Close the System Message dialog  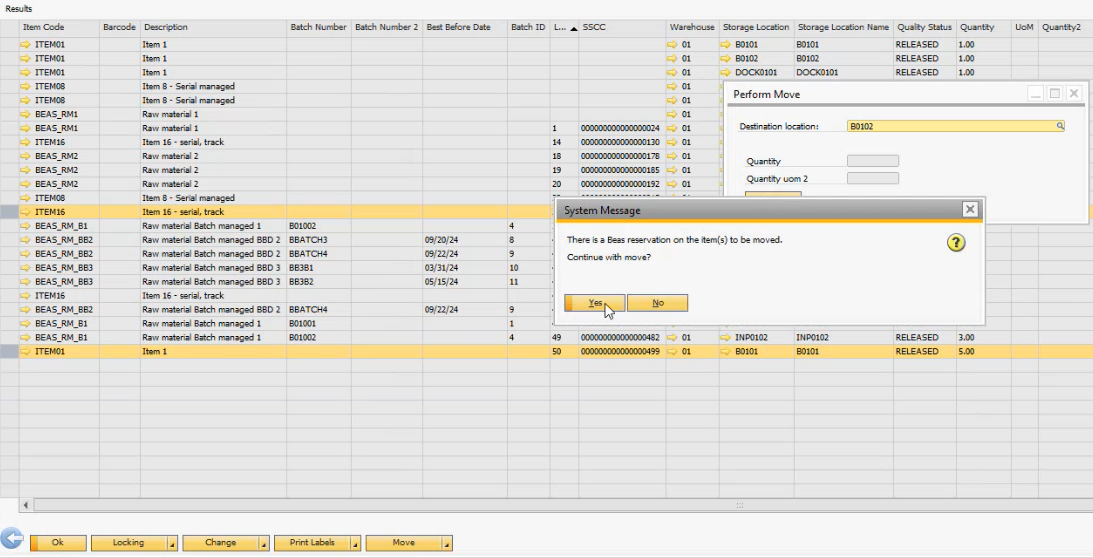pos(969,210)
